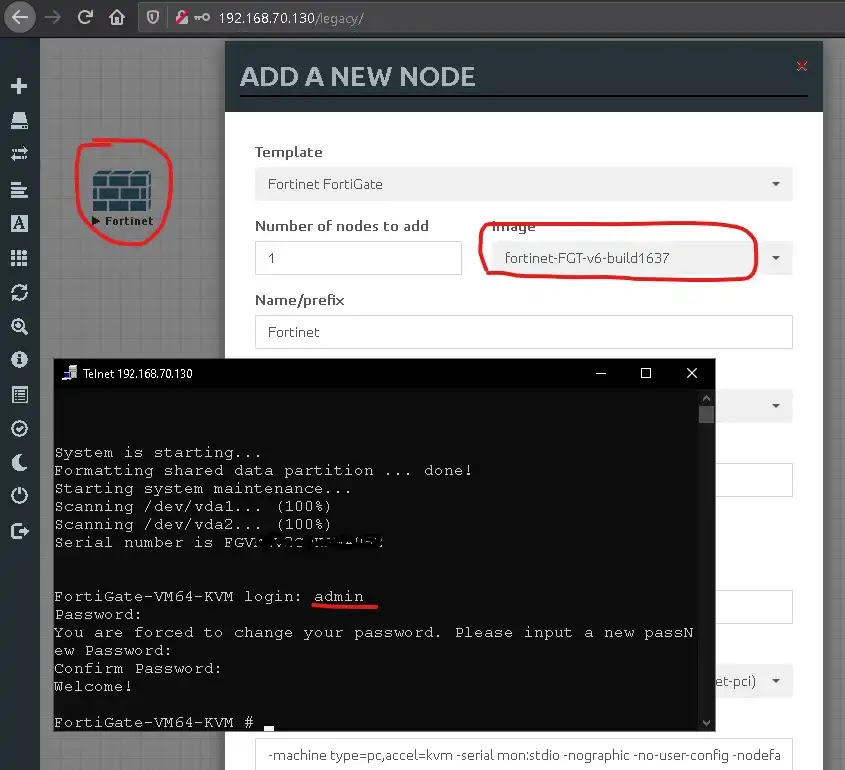Click the Lock lab checkmark icon
The height and width of the screenshot is (770, 845).
pyautogui.click(x=19, y=428)
